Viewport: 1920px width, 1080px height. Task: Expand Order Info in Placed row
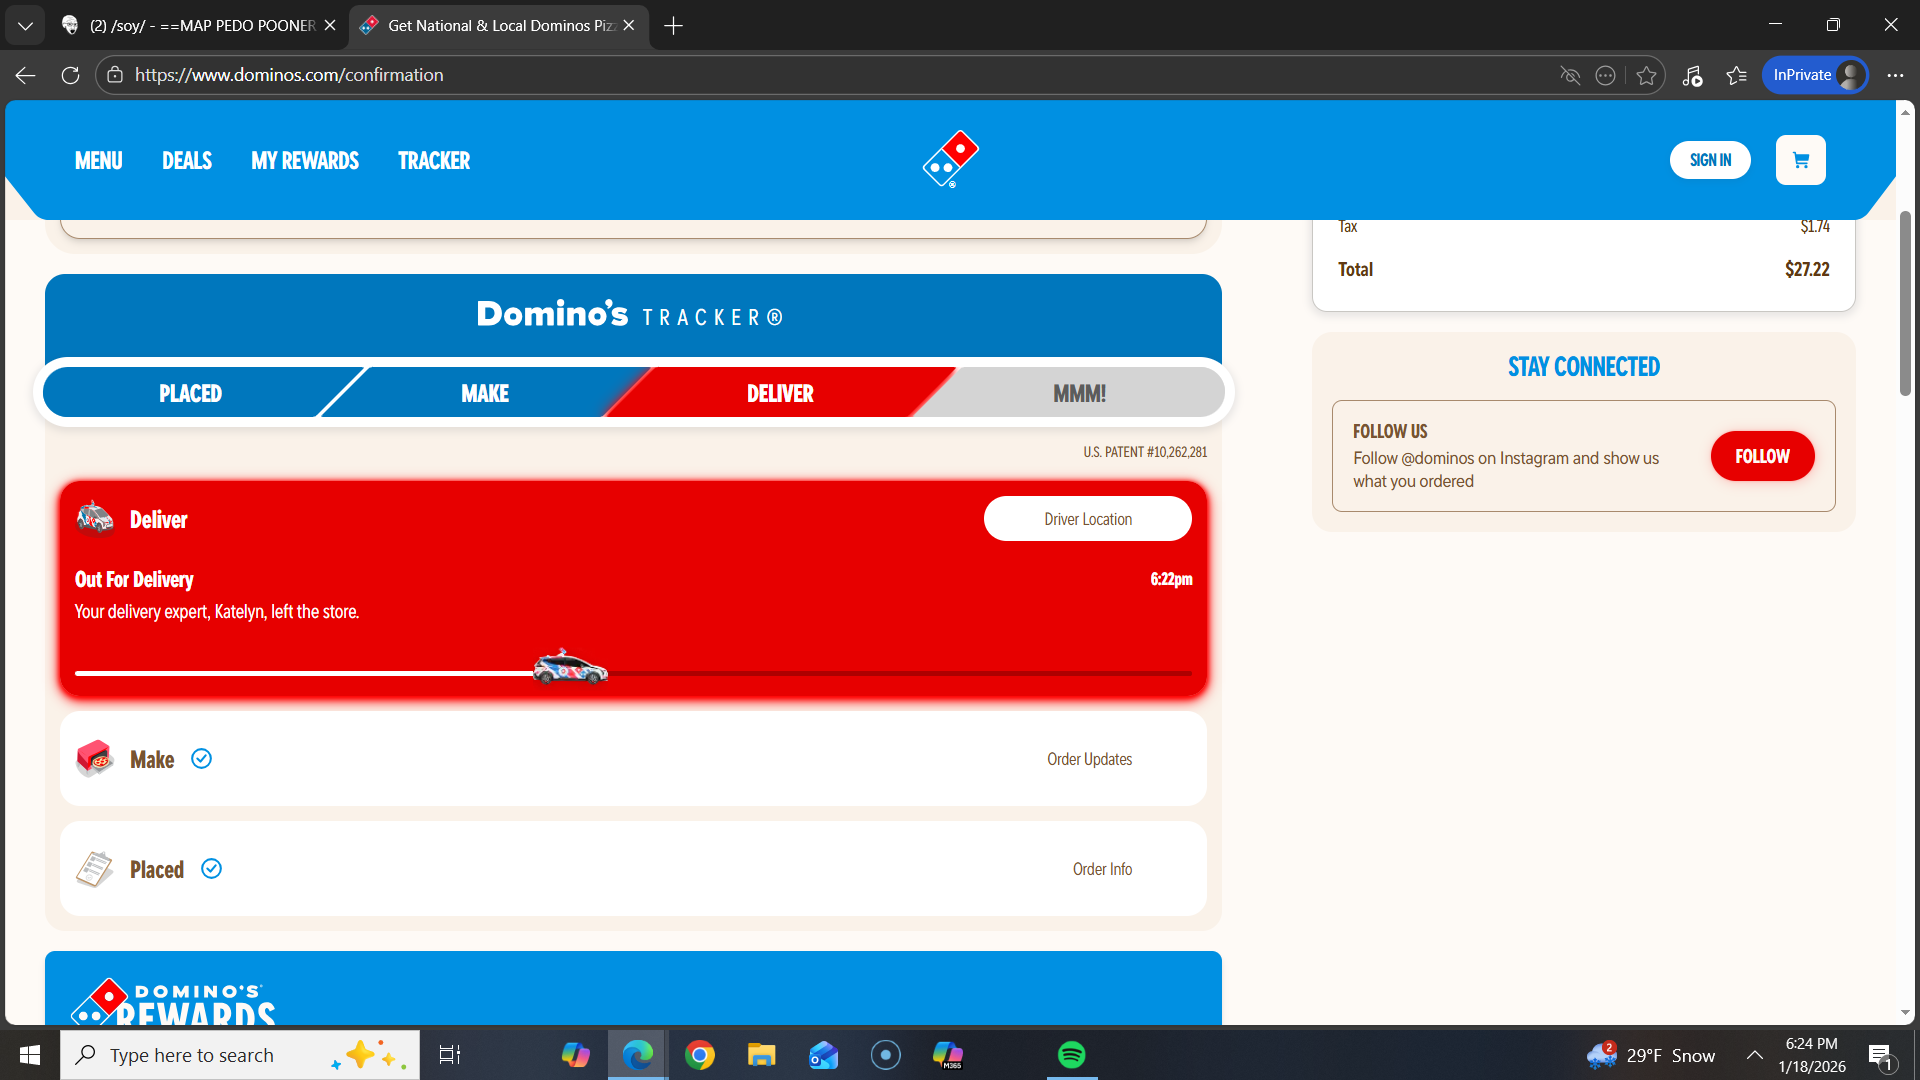[x=1102, y=869]
